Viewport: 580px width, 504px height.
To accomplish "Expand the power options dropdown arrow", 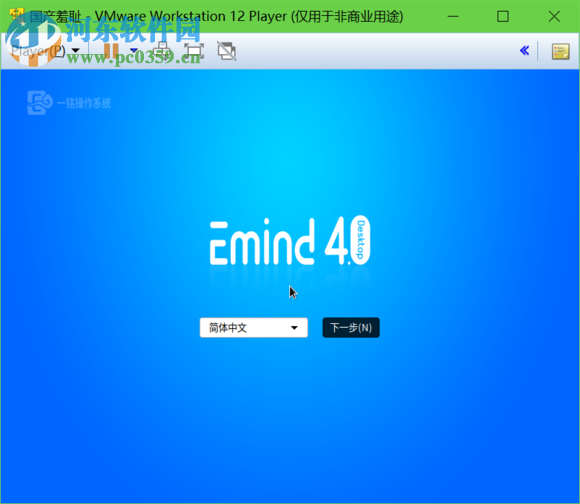I will pyautogui.click(x=134, y=50).
